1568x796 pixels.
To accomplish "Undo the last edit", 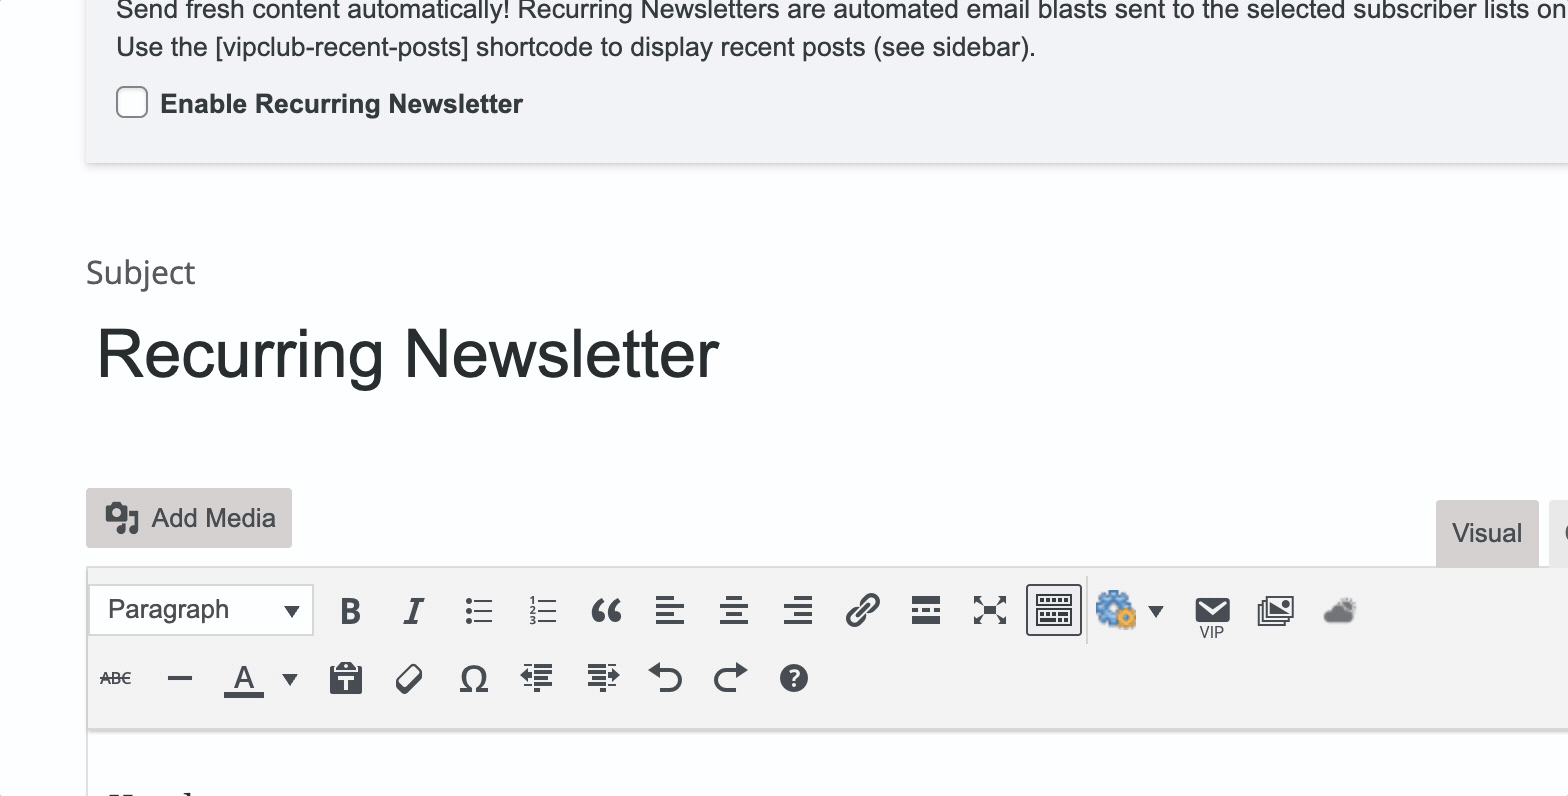I will point(665,679).
